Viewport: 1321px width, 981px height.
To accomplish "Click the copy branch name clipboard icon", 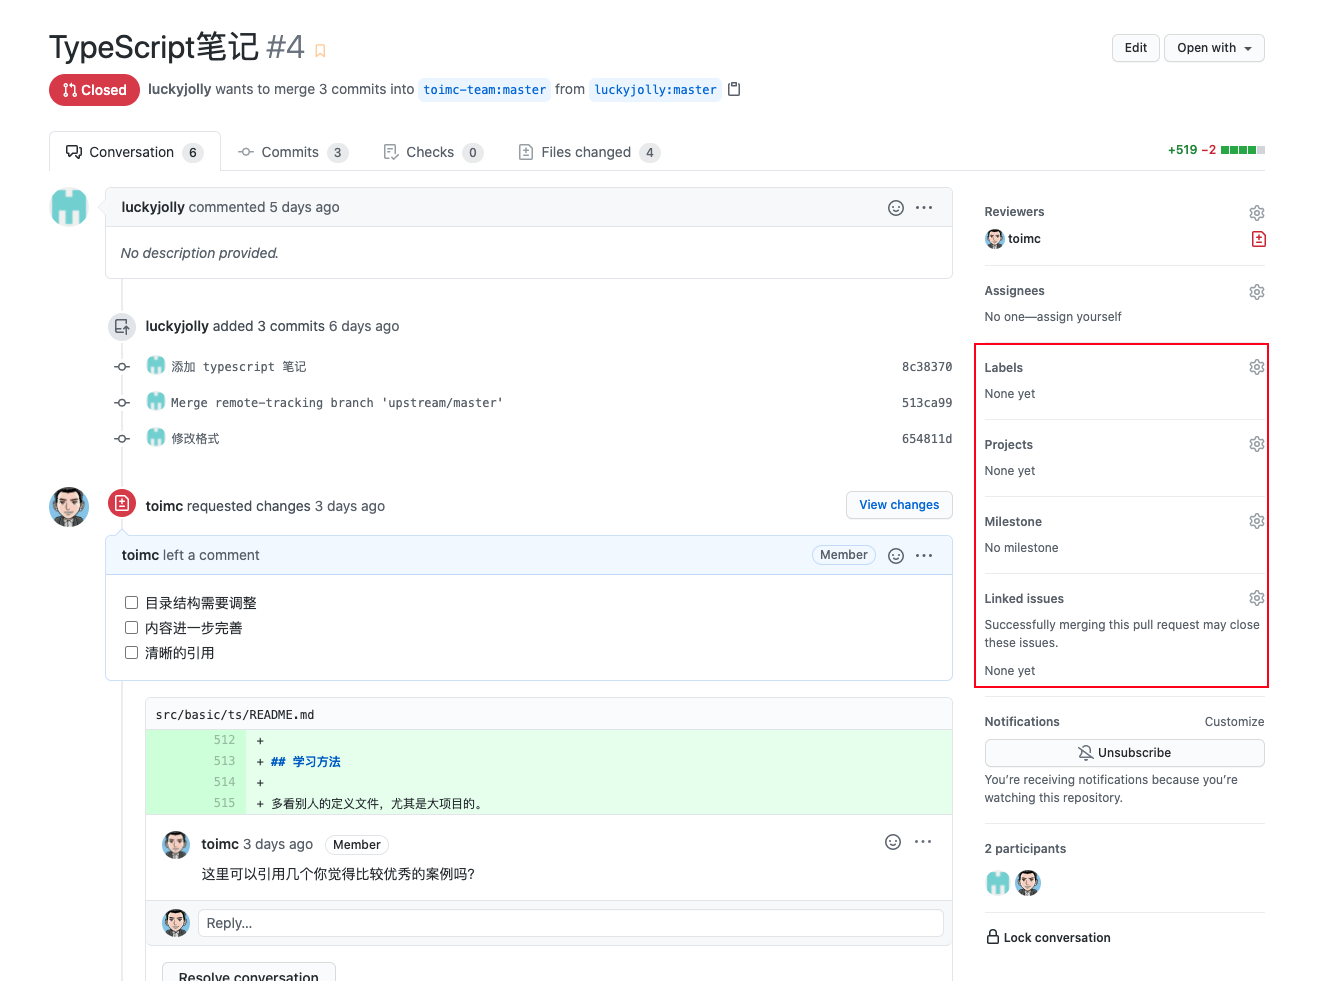I will coord(734,89).
